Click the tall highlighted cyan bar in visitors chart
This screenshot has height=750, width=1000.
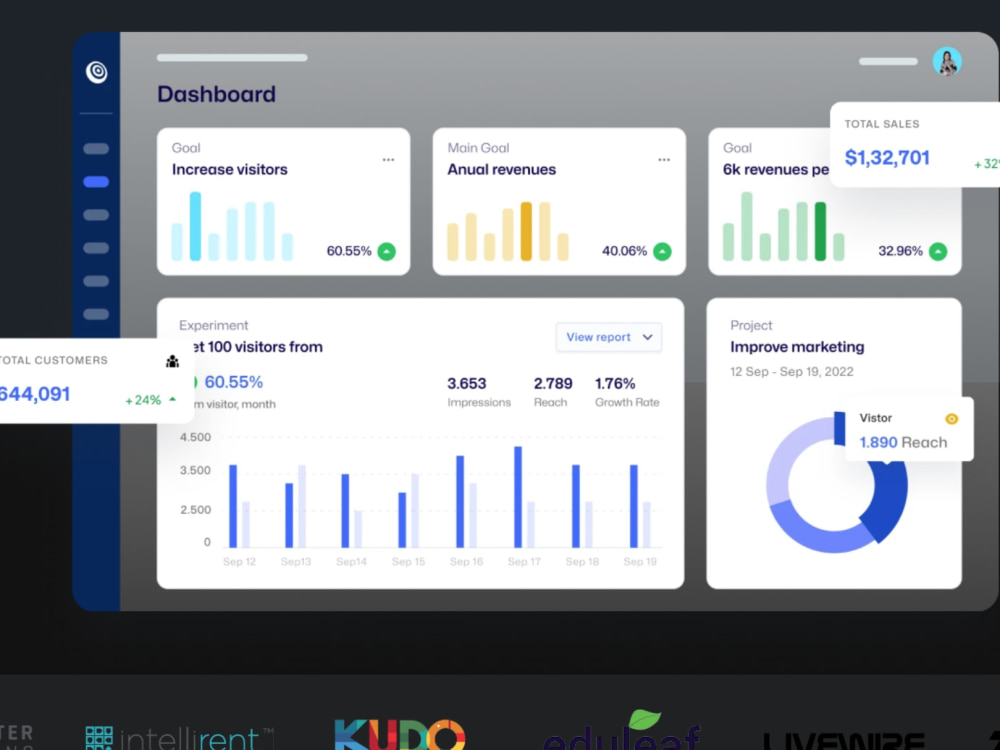[195, 226]
